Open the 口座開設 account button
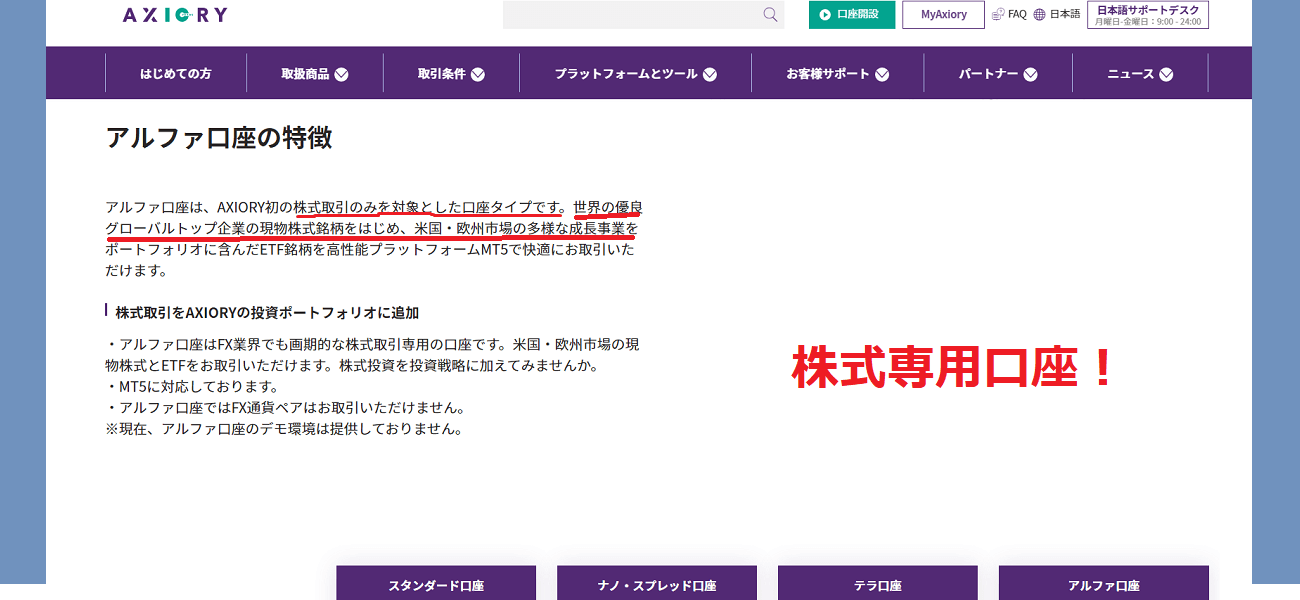The width and height of the screenshot is (1300, 600). (x=852, y=14)
